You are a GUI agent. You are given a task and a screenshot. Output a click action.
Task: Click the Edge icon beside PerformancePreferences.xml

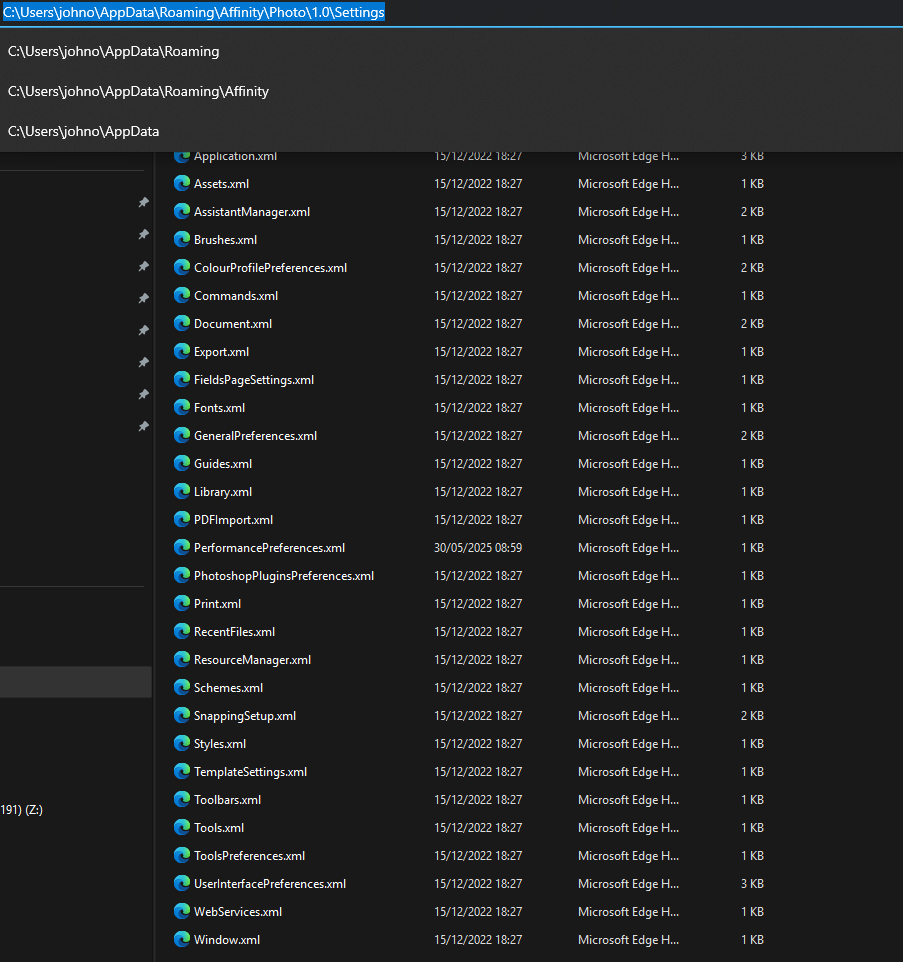click(x=182, y=547)
